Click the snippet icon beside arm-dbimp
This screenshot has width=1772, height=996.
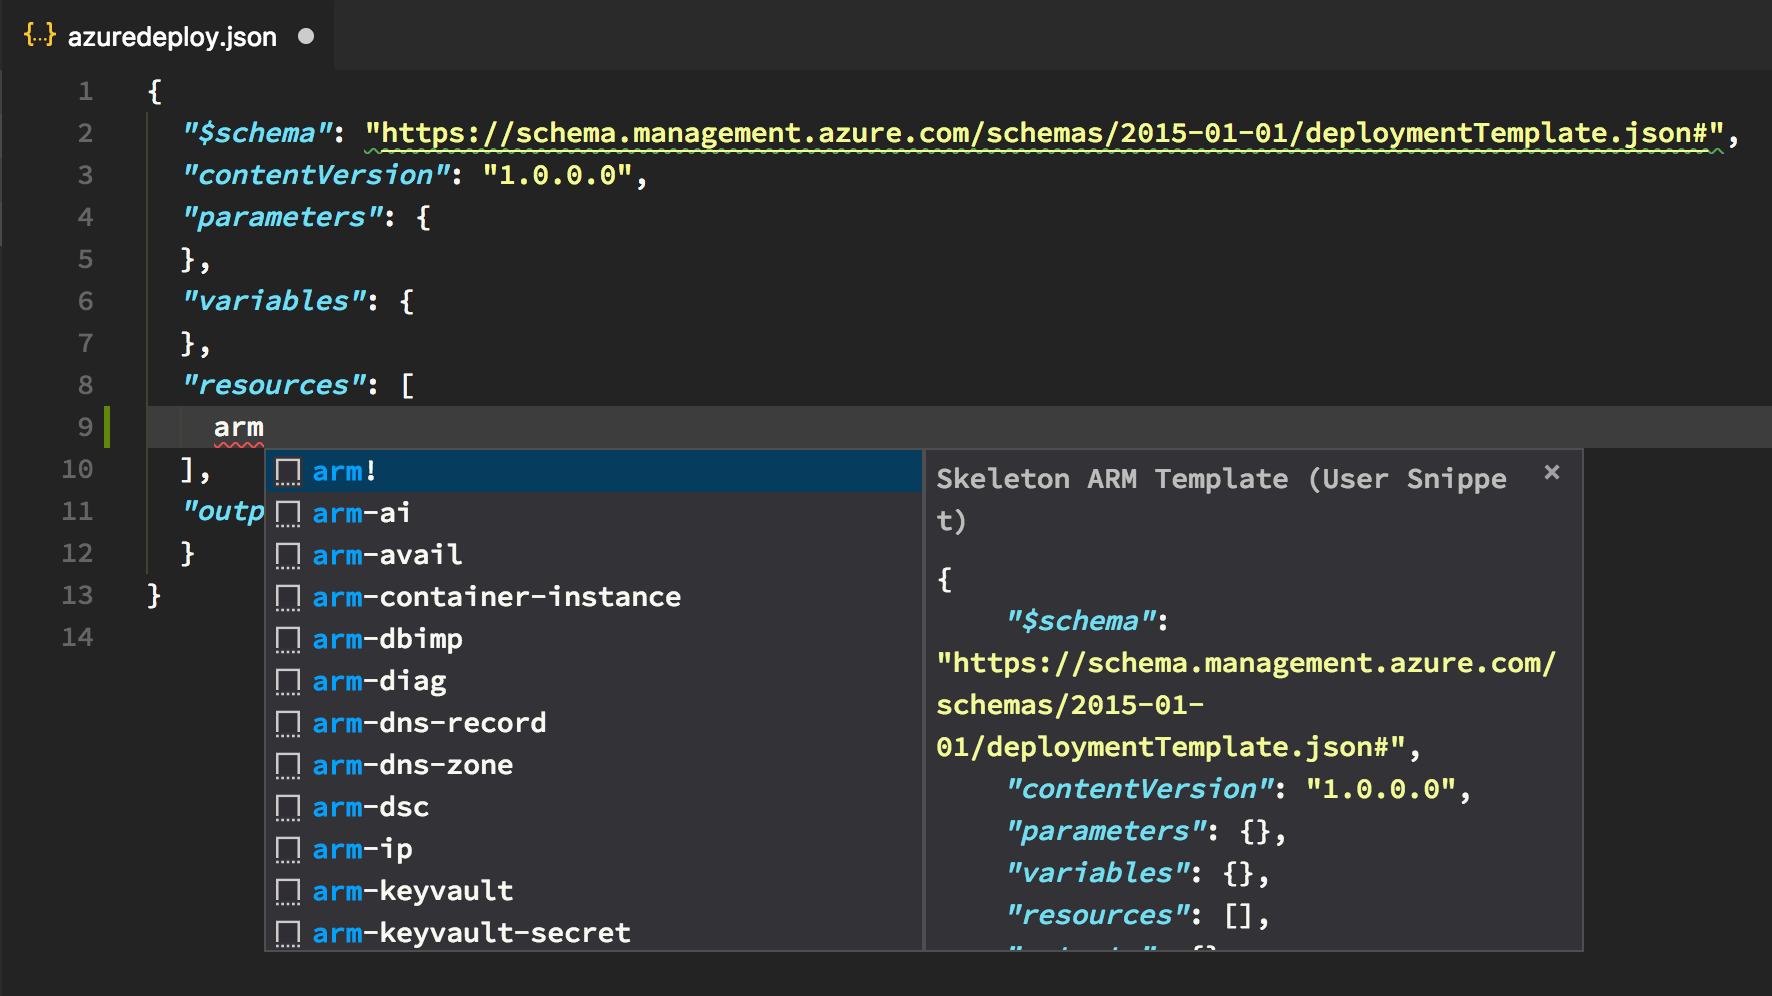tap(288, 640)
